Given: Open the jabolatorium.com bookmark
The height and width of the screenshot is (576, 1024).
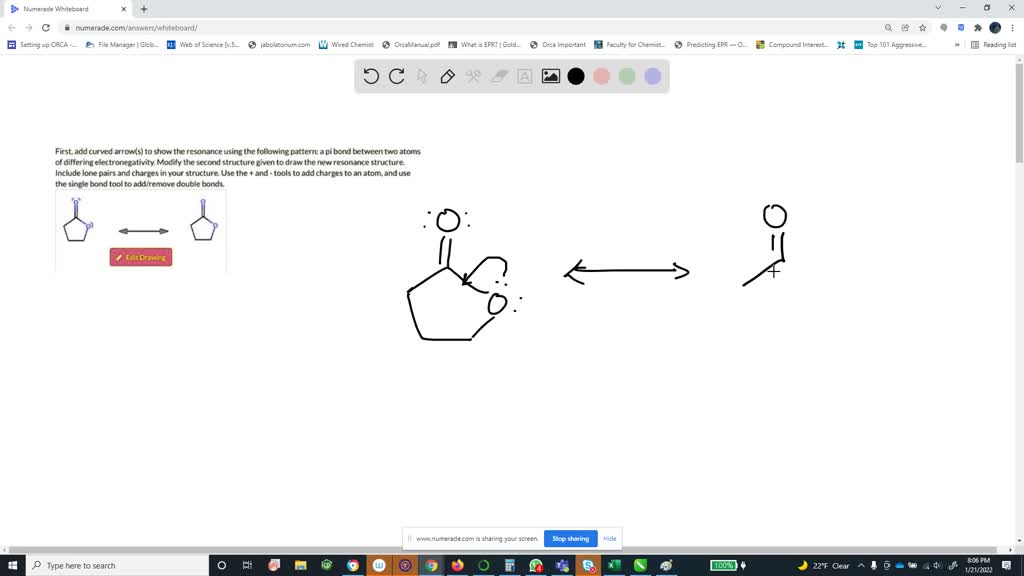Looking at the screenshot, I should pos(281,44).
